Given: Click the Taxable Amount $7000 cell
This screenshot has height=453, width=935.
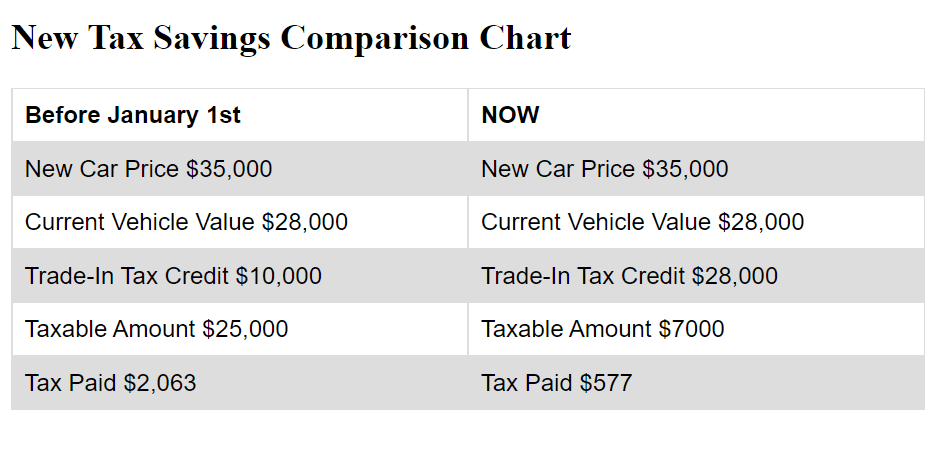Looking at the screenshot, I should (x=696, y=328).
